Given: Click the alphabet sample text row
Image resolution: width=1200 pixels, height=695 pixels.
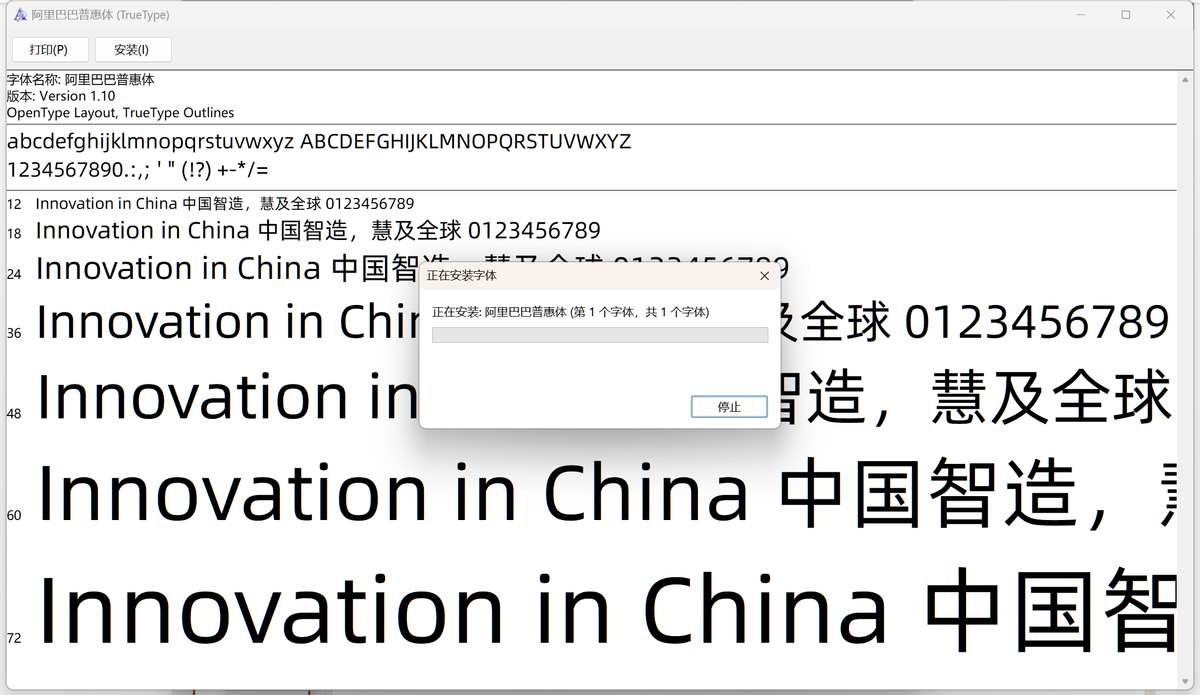Looking at the screenshot, I should tap(320, 141).
